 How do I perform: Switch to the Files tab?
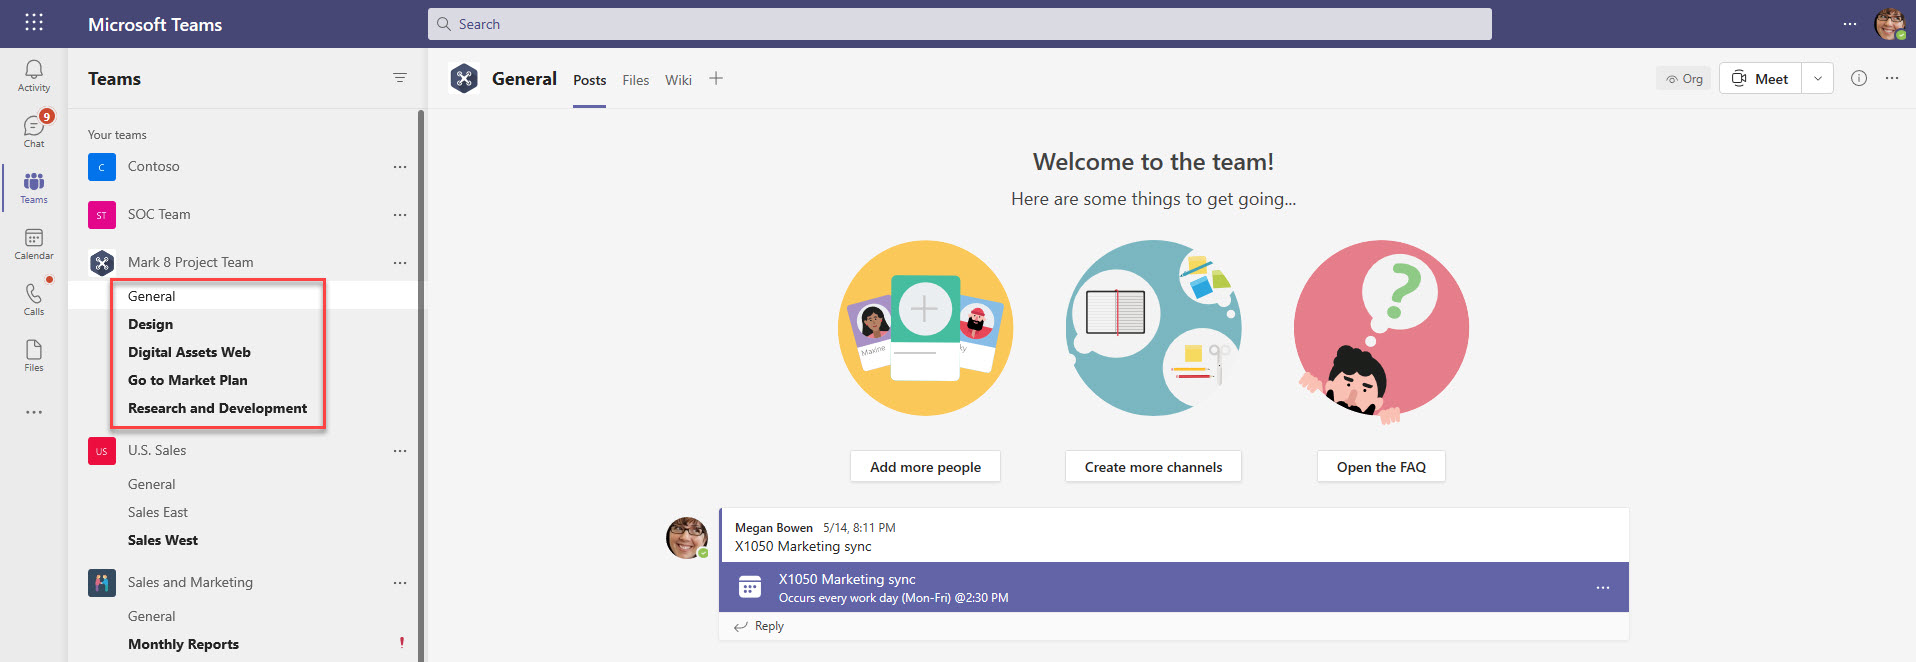click(635, 80)
